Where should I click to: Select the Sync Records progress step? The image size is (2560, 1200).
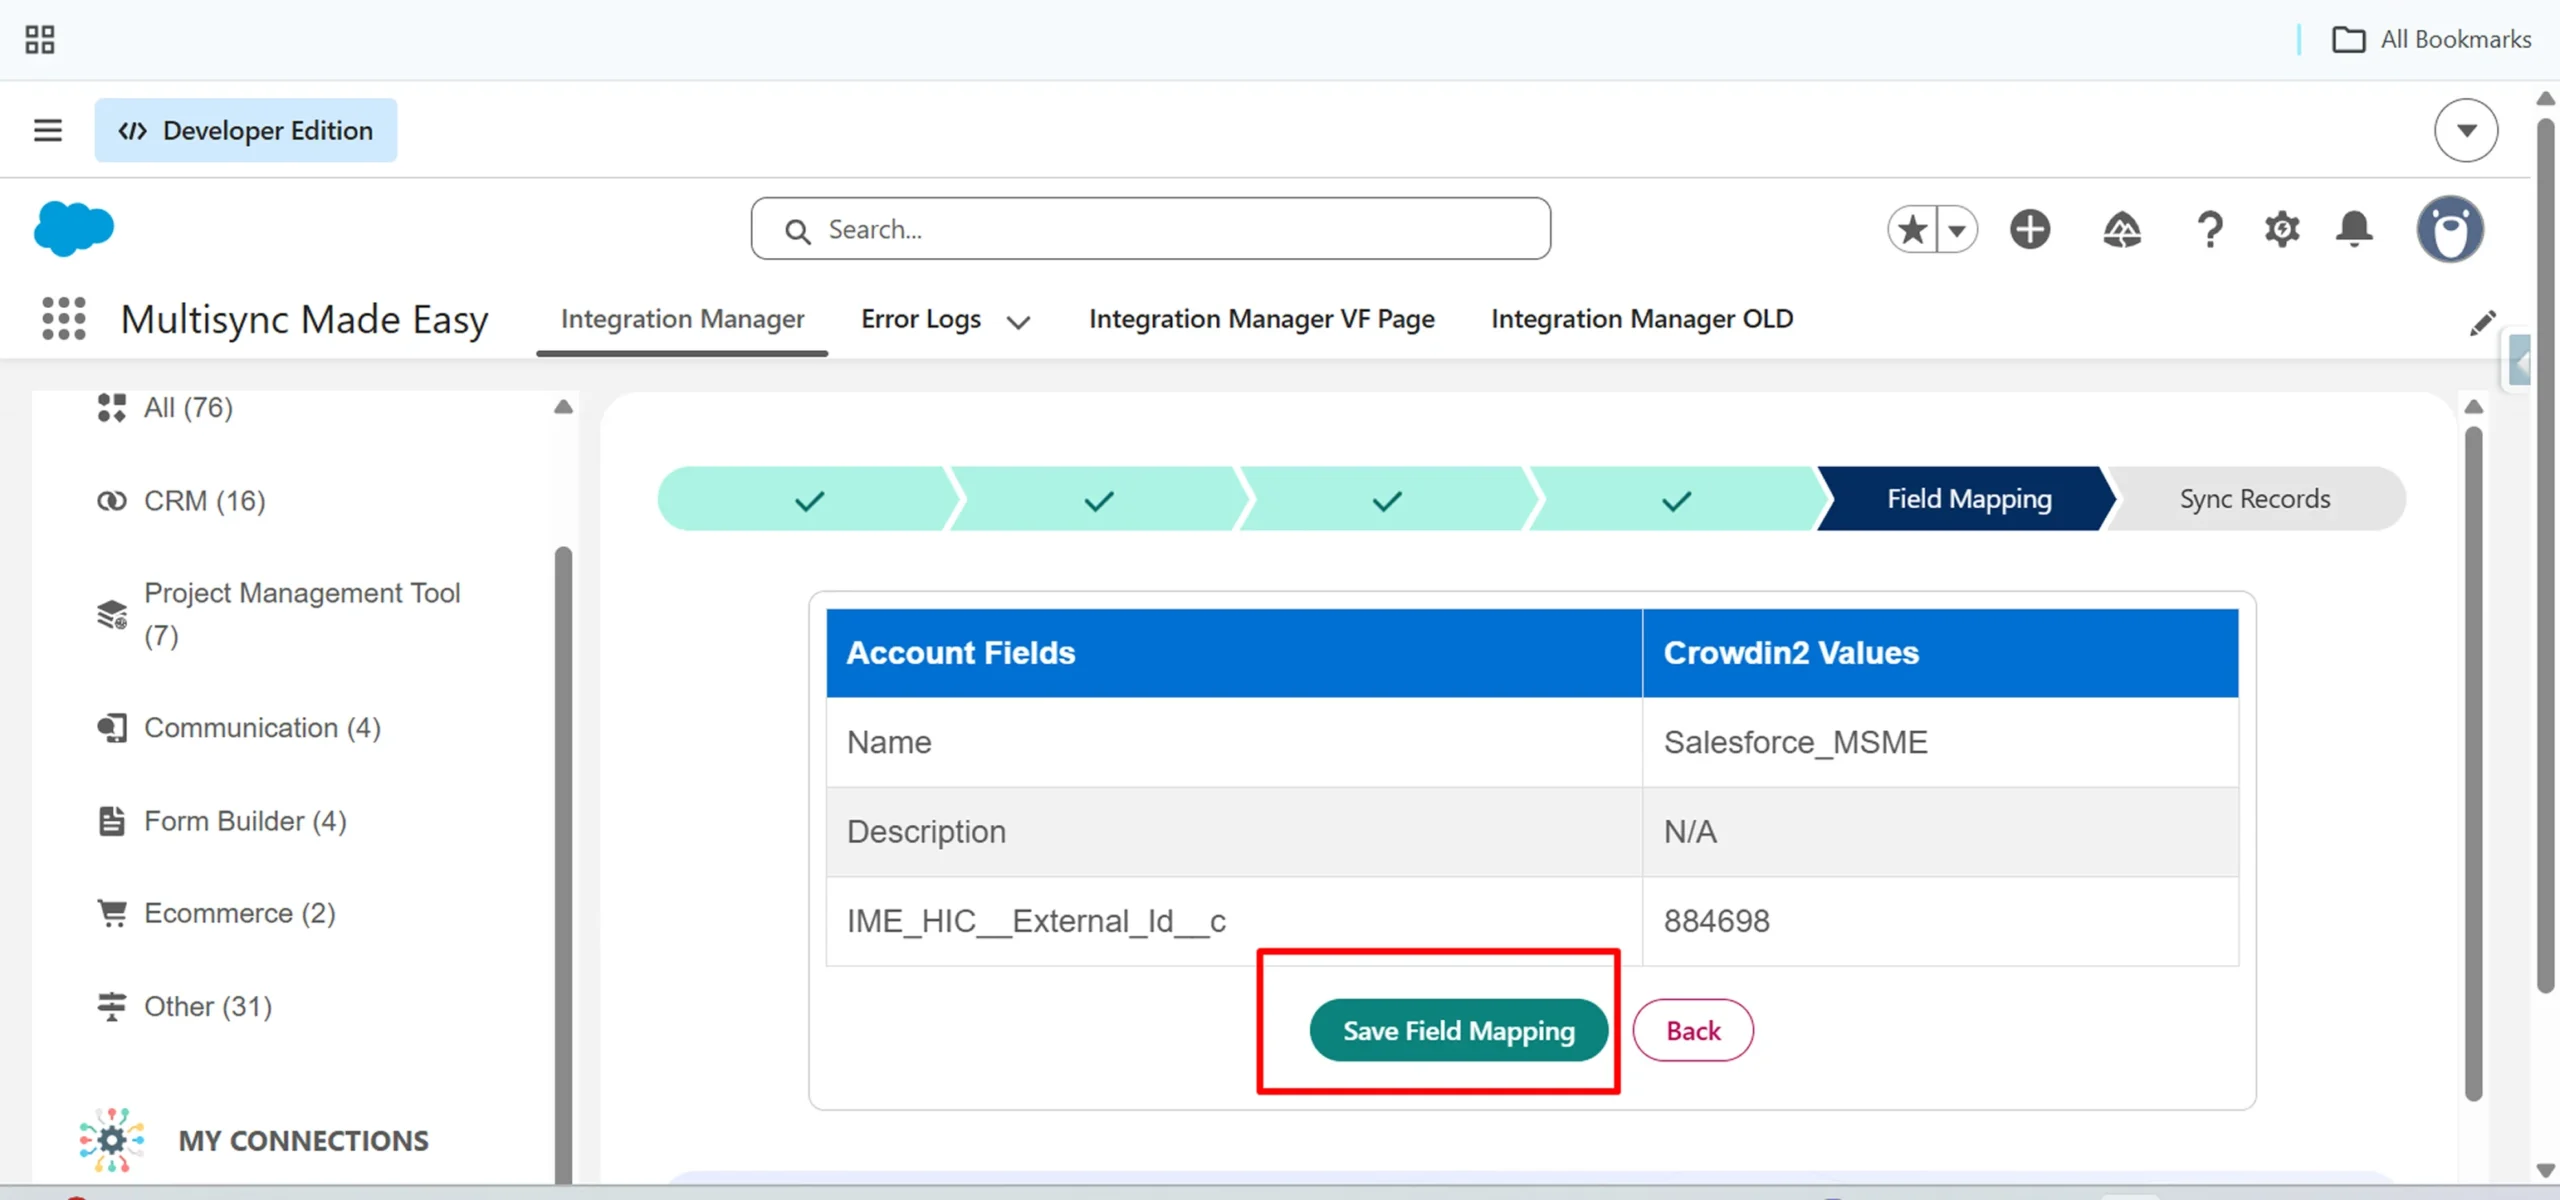click(2255, 499)
